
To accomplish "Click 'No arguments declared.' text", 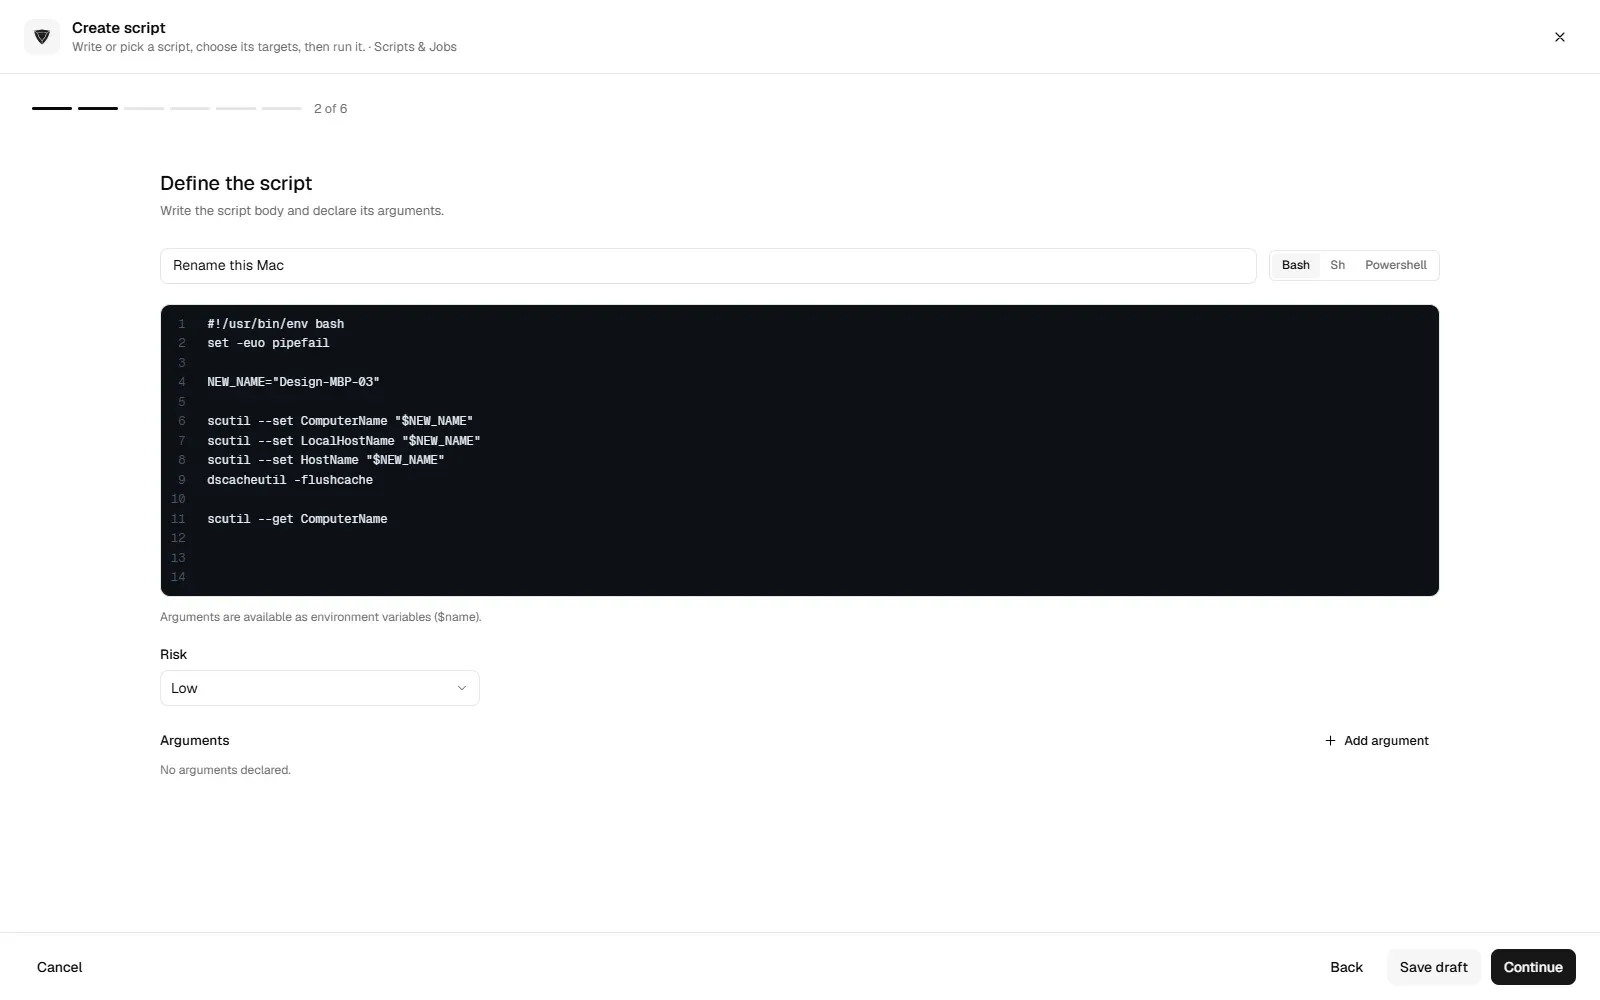I will 225,770.
